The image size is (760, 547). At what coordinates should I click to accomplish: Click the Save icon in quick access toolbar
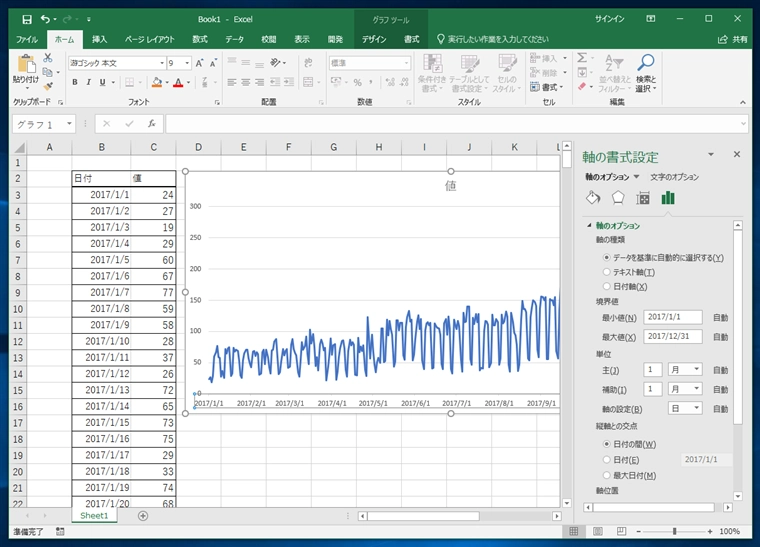click(27, 18)
